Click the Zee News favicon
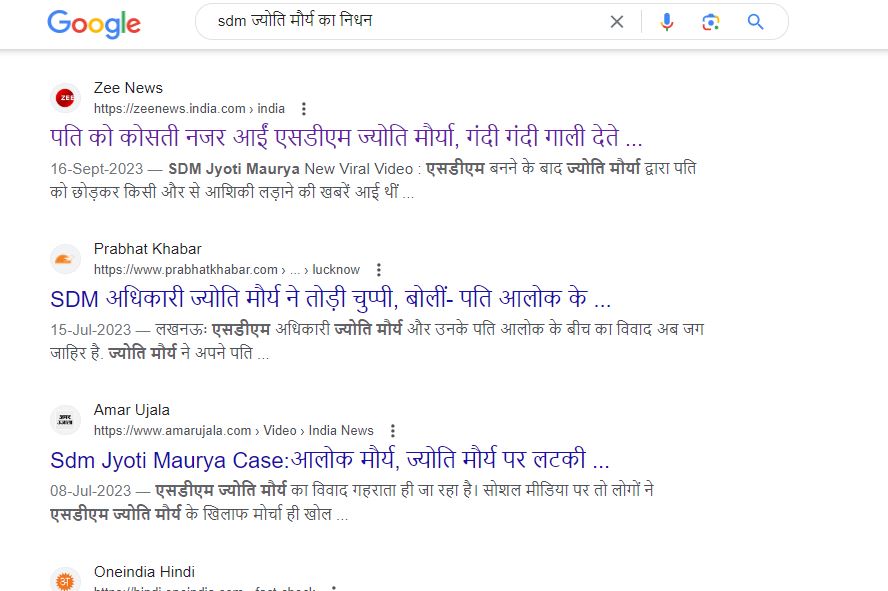The height and width of the screenshot is (591, 888). pos(65,98)
